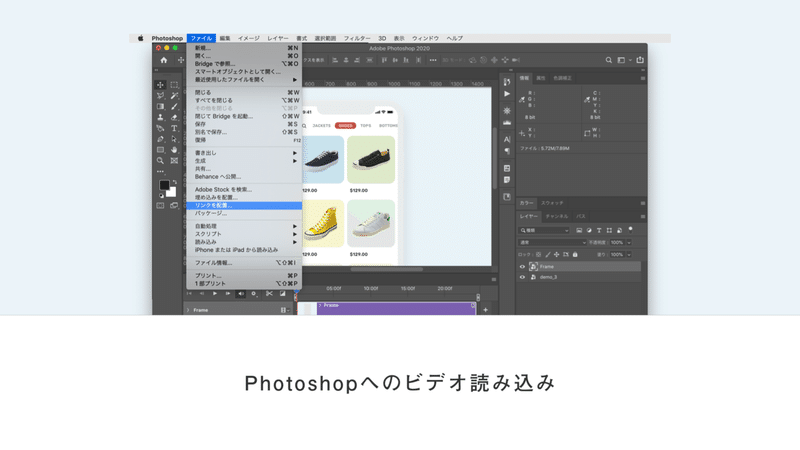800x450 pixels.
Task: Select the Hand tool
Action: click(174, 150)
